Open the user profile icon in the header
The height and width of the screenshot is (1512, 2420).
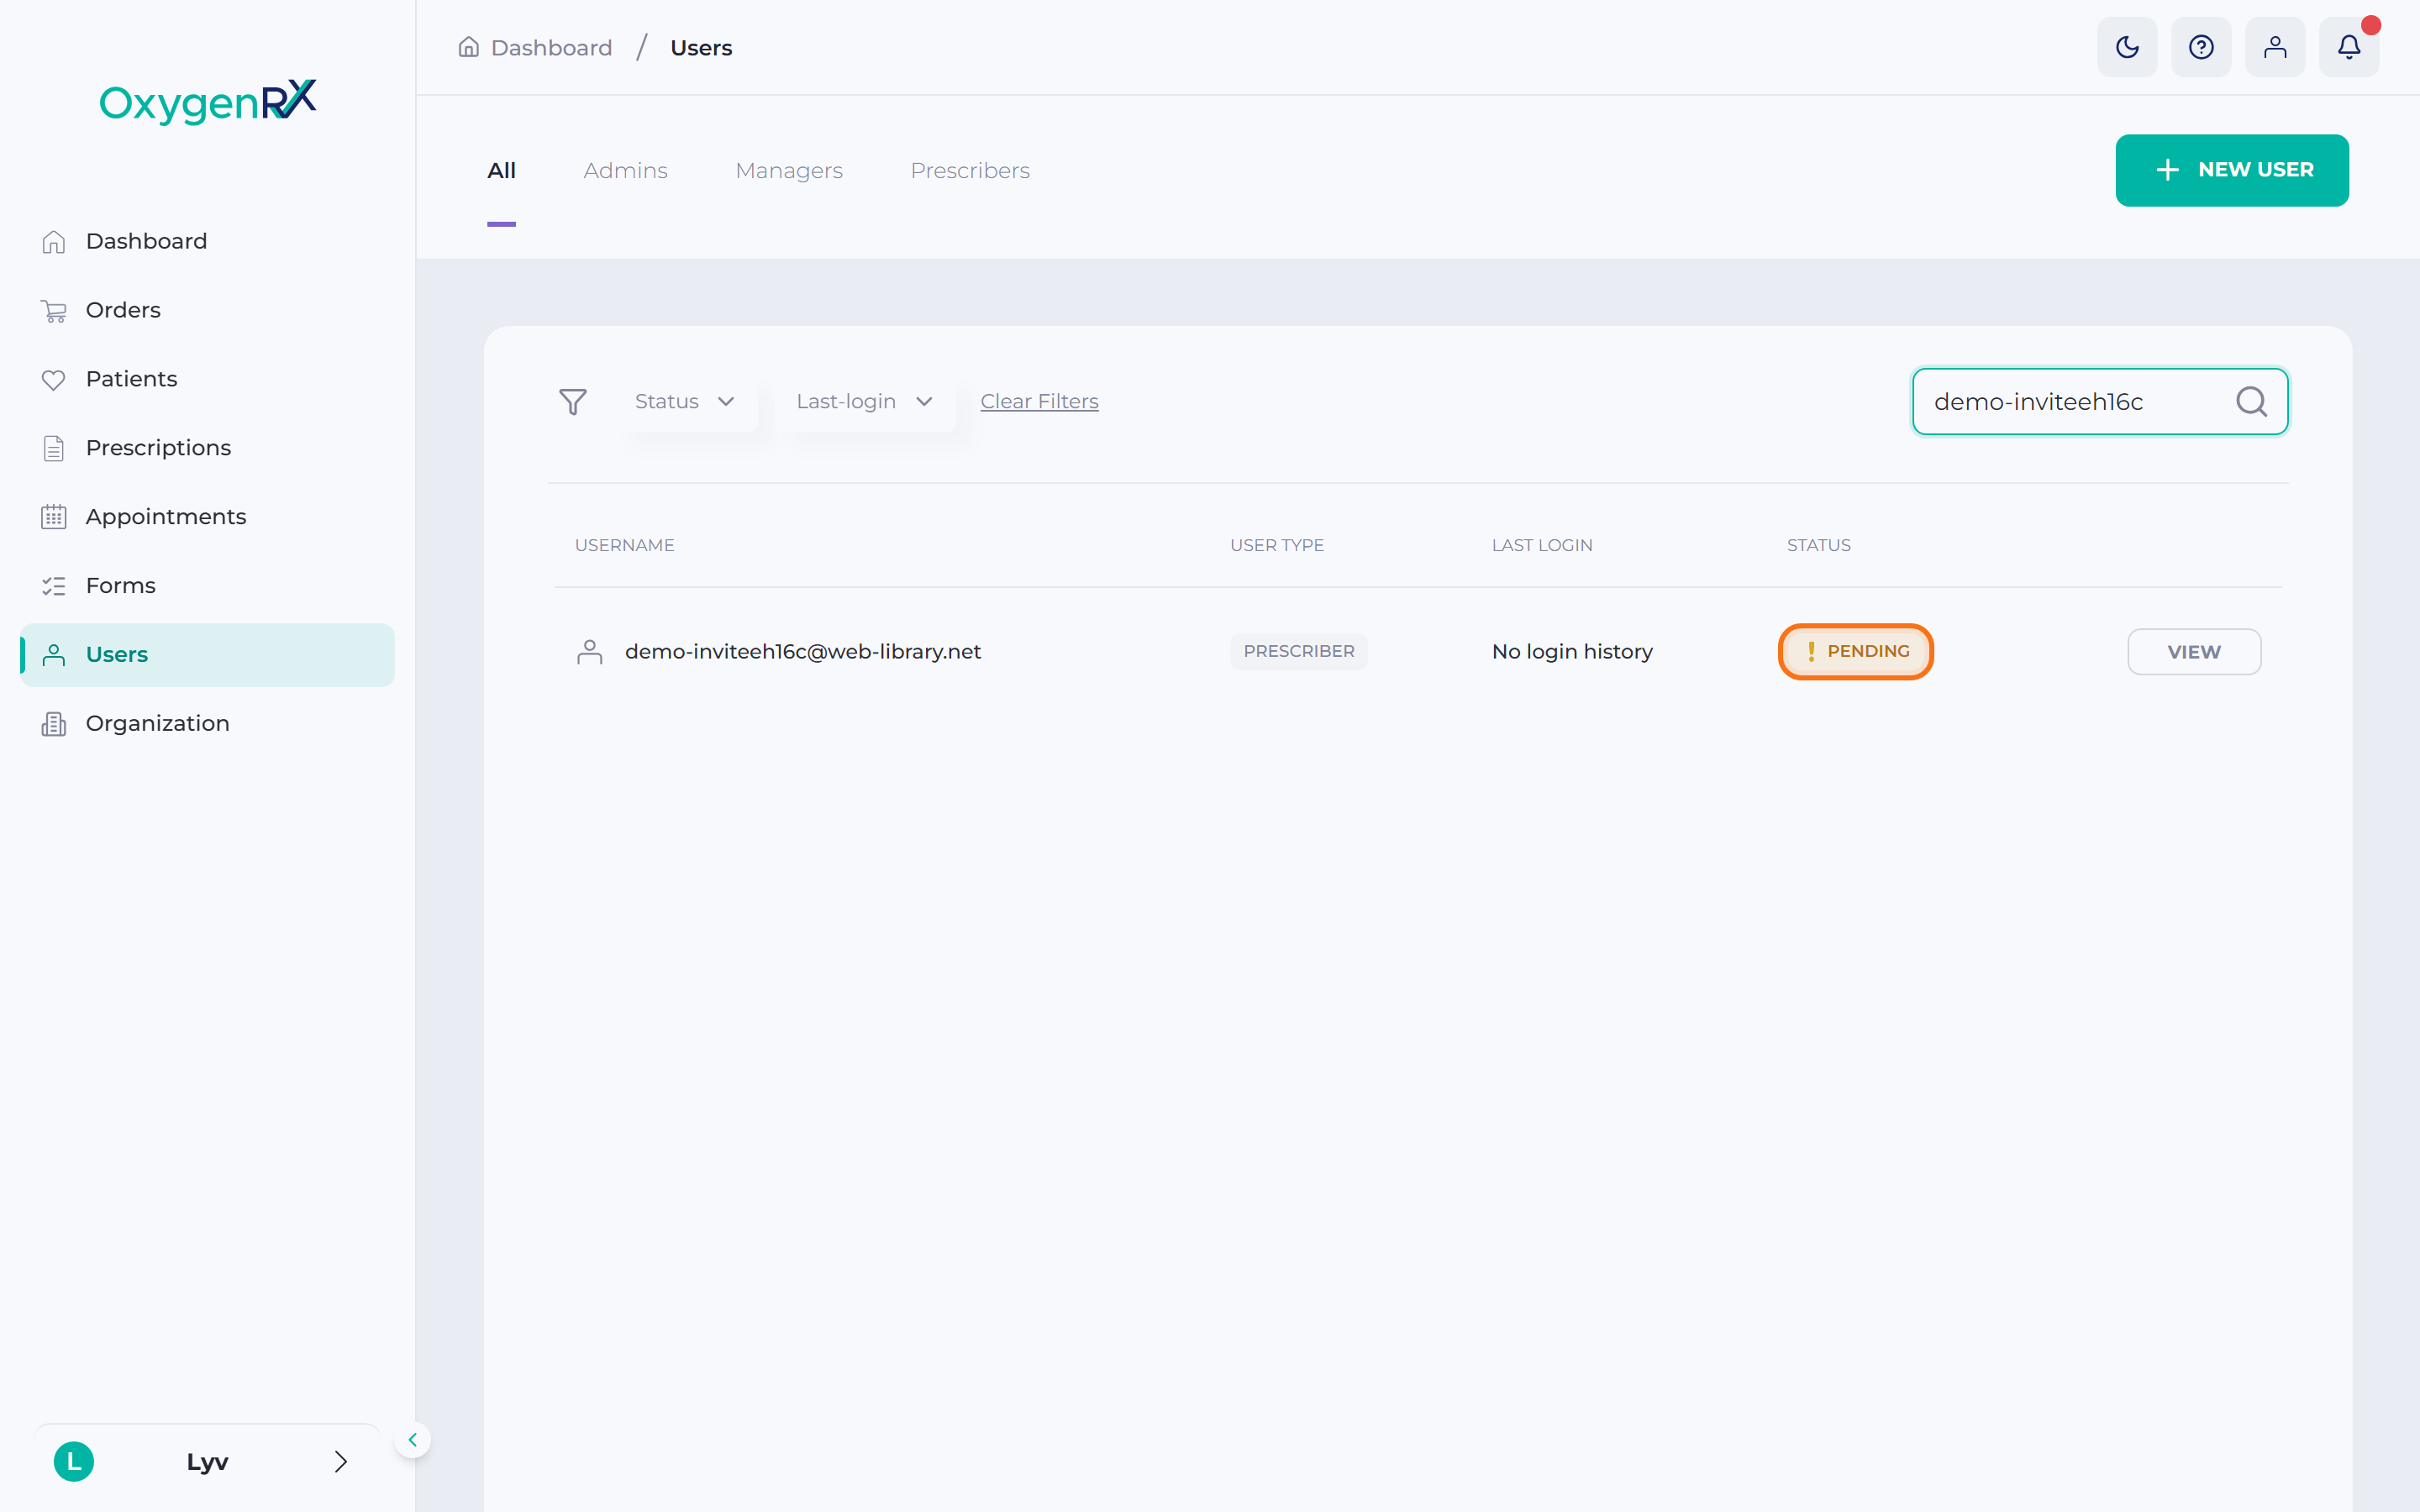pyautogui.click(x=2275, y=47)
